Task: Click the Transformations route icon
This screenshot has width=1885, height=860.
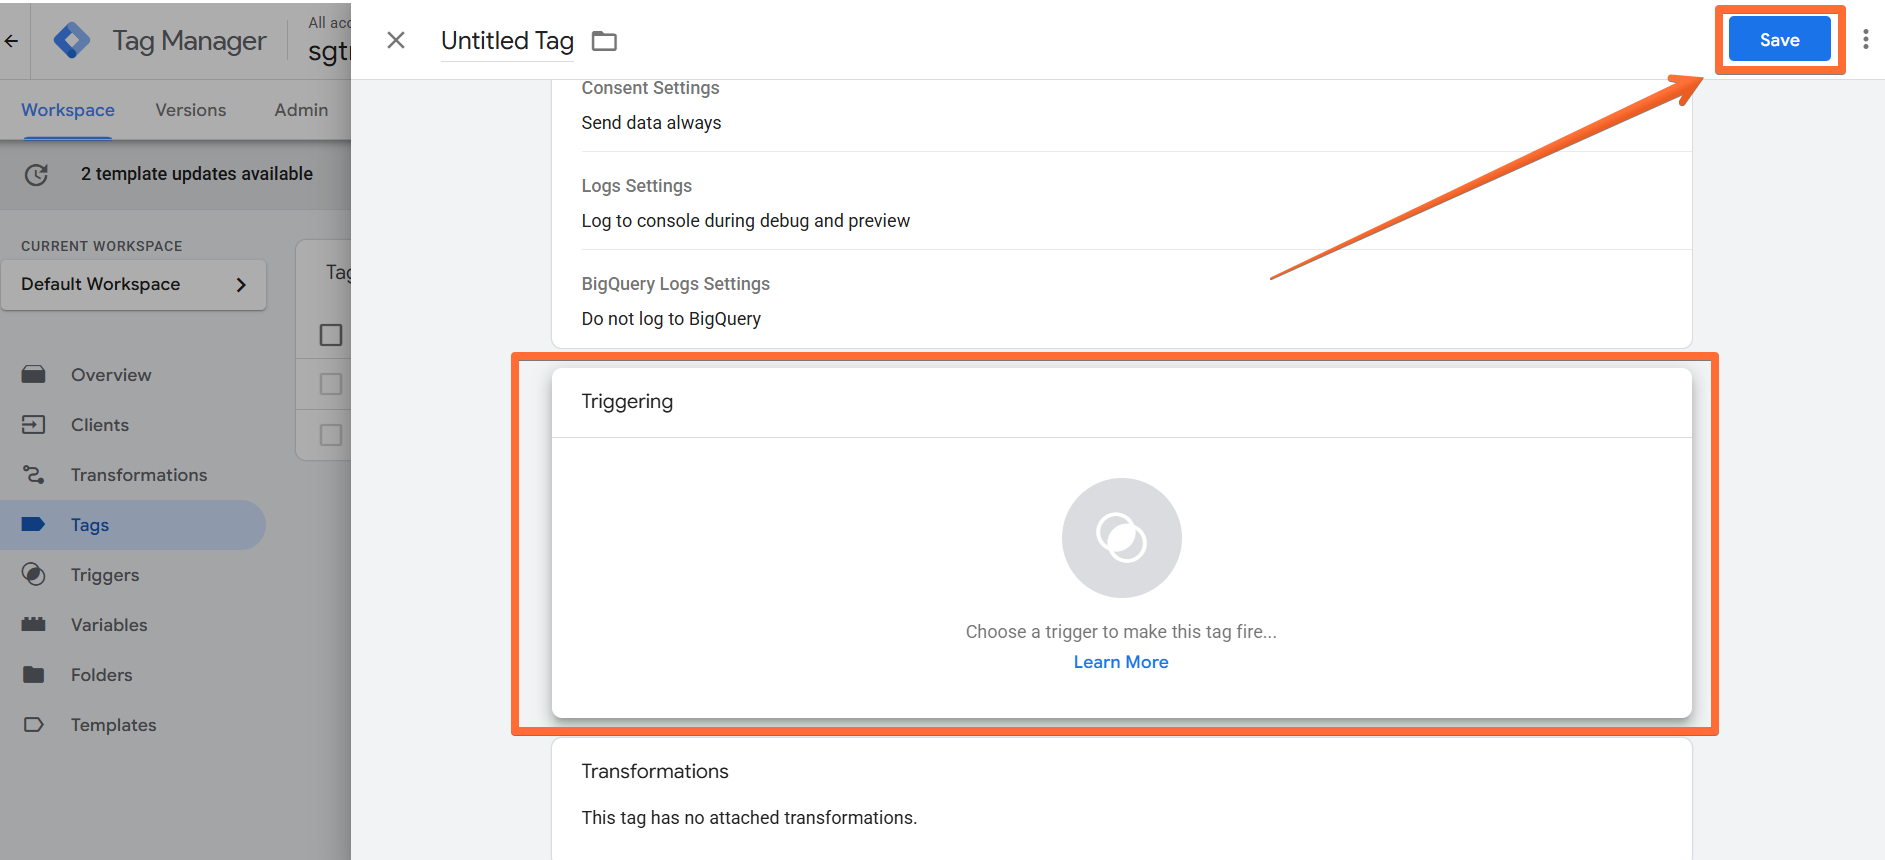Action: [33, 474]
